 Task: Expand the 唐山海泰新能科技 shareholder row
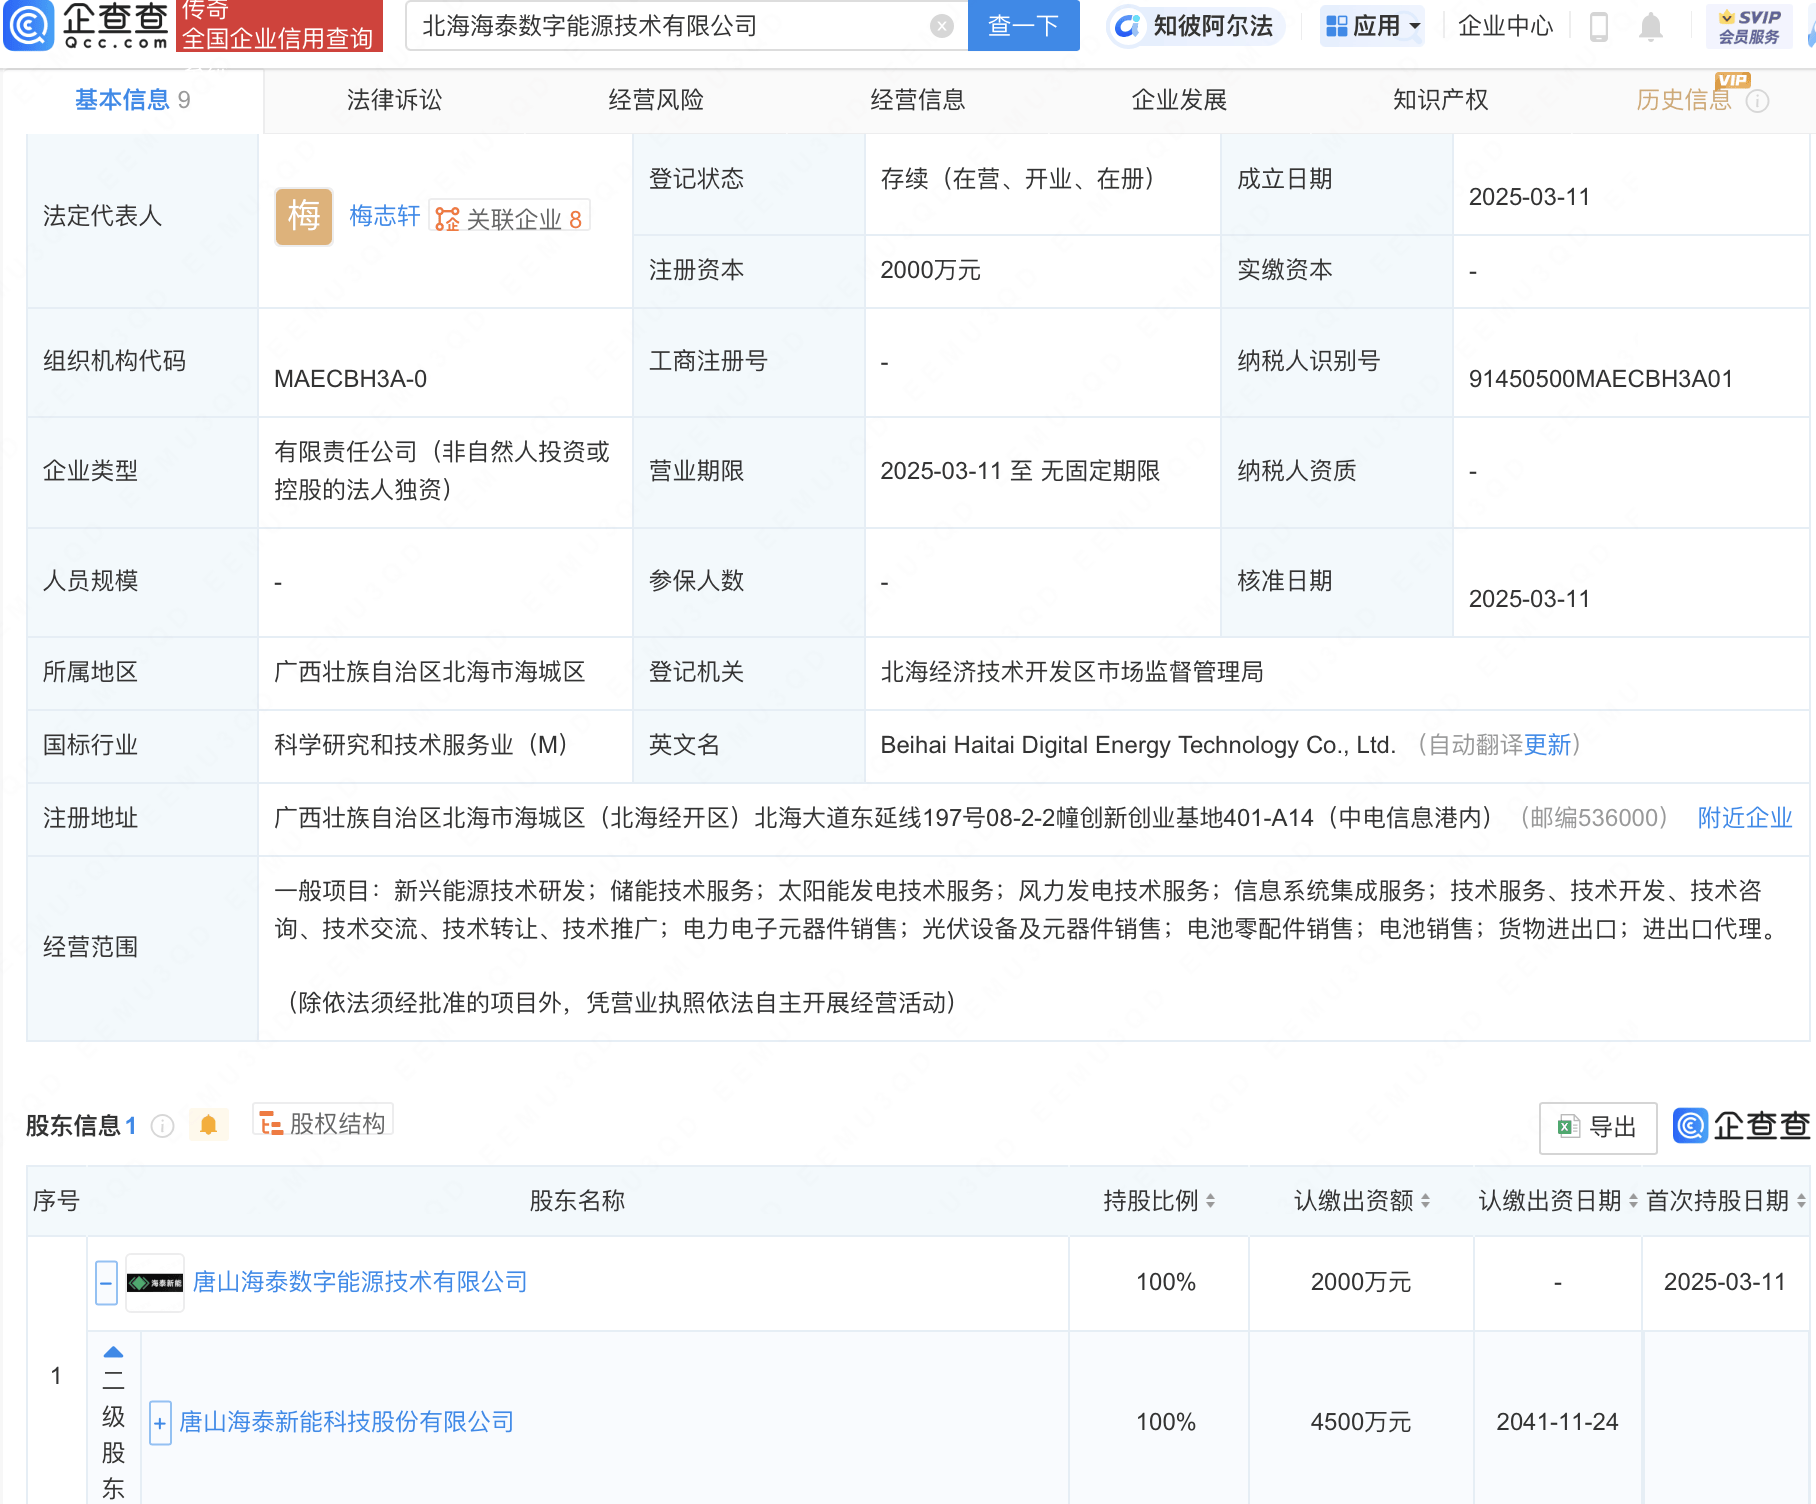pos(160,1423)
